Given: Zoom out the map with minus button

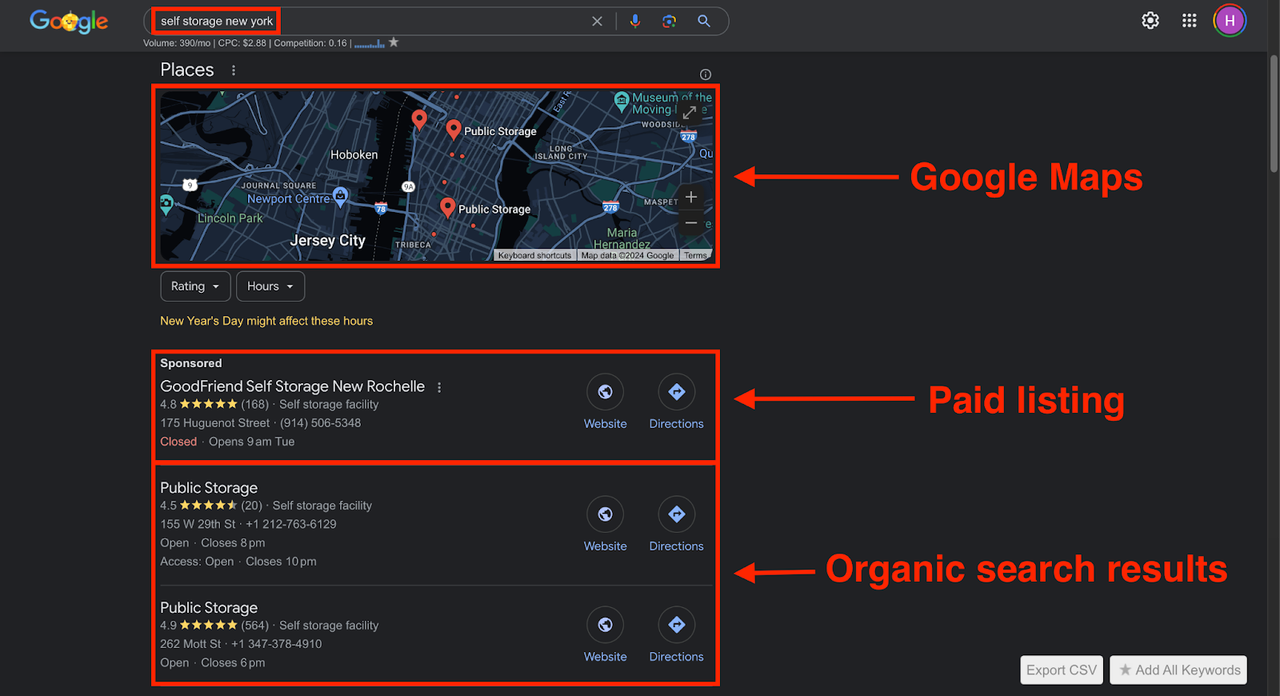Looking at the screenshot, I should point(691,223).
